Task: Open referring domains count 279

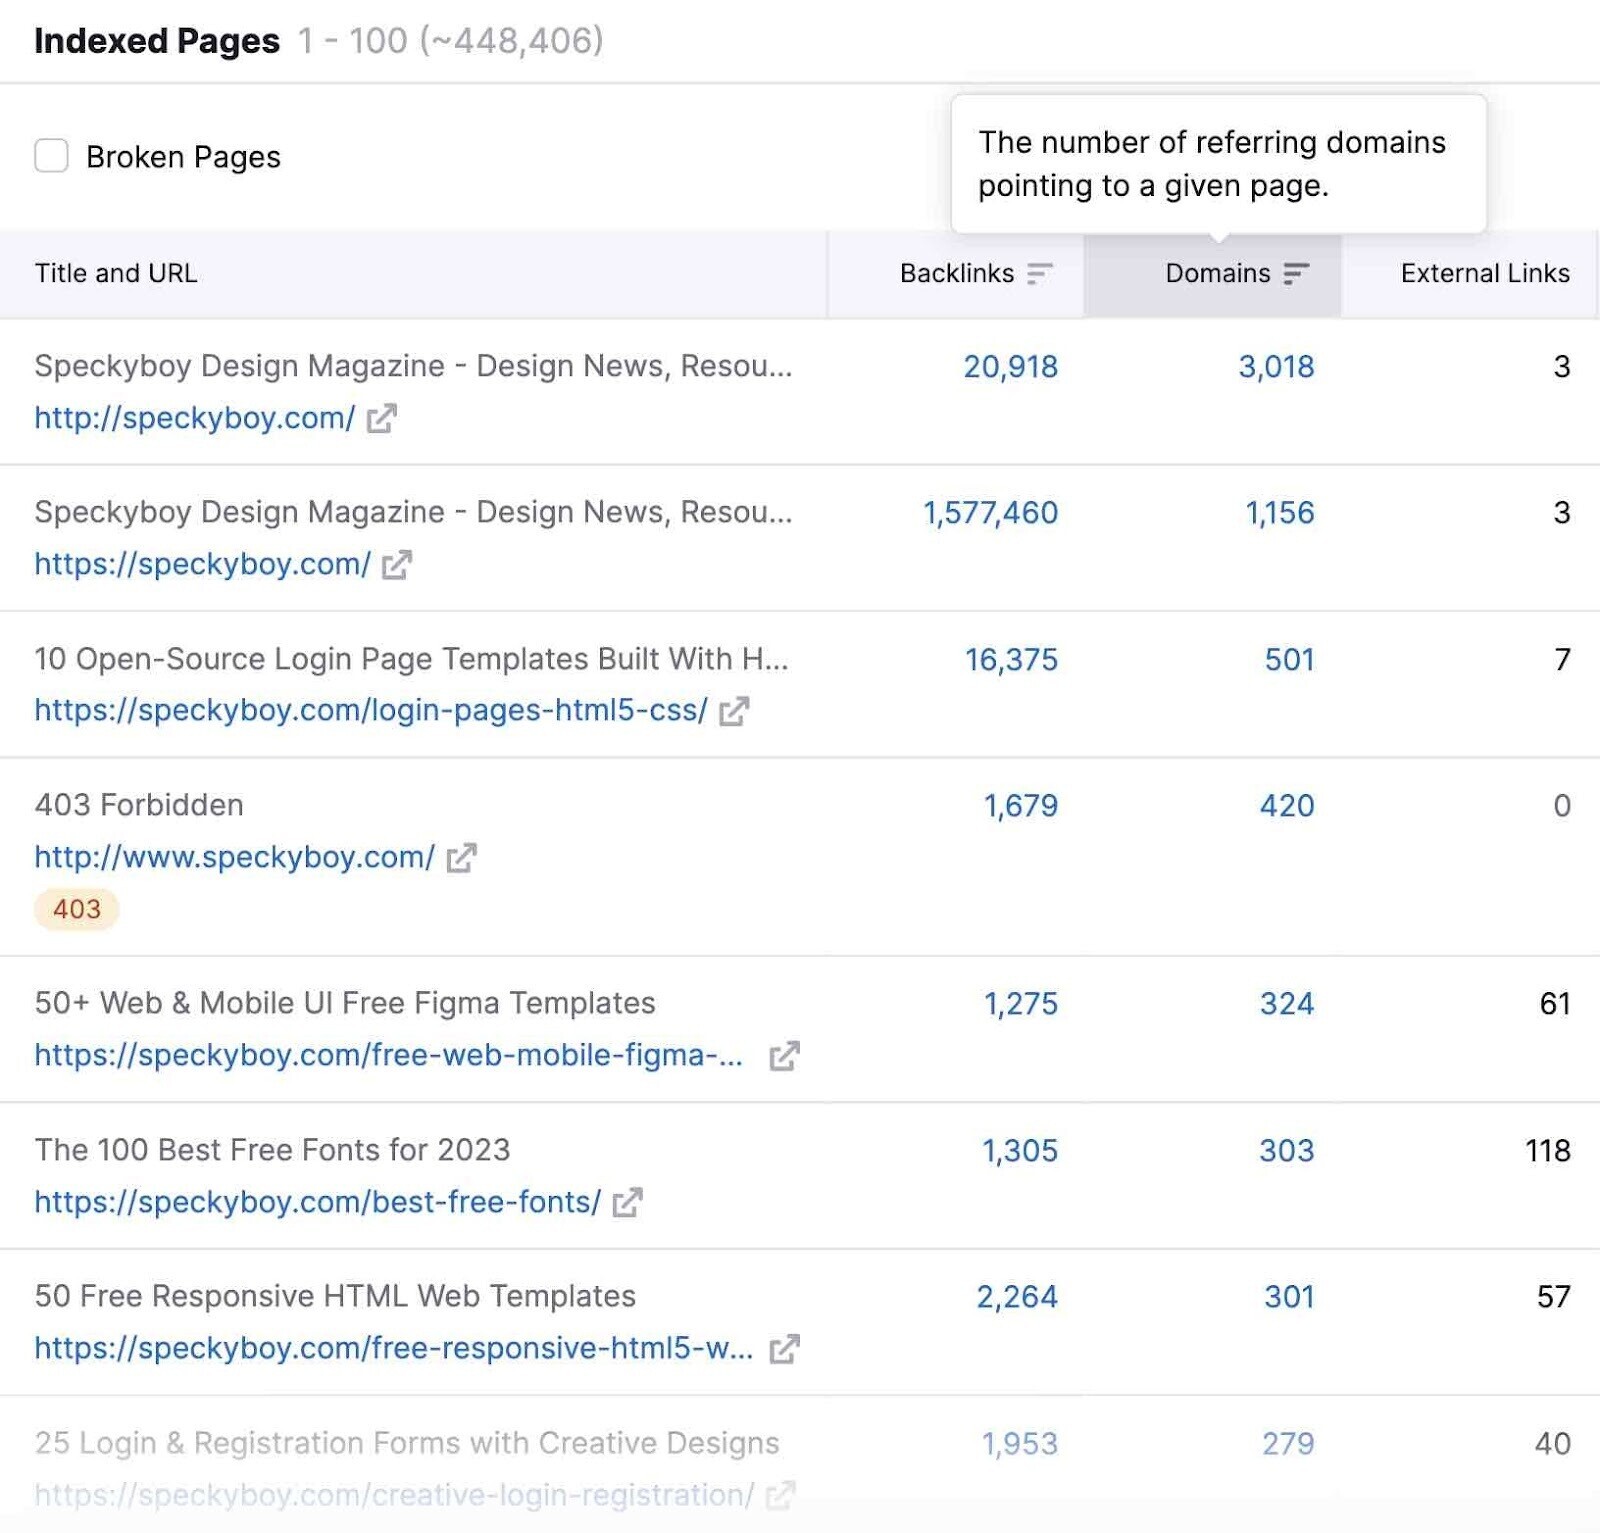Action: tap(1288, 1444)
